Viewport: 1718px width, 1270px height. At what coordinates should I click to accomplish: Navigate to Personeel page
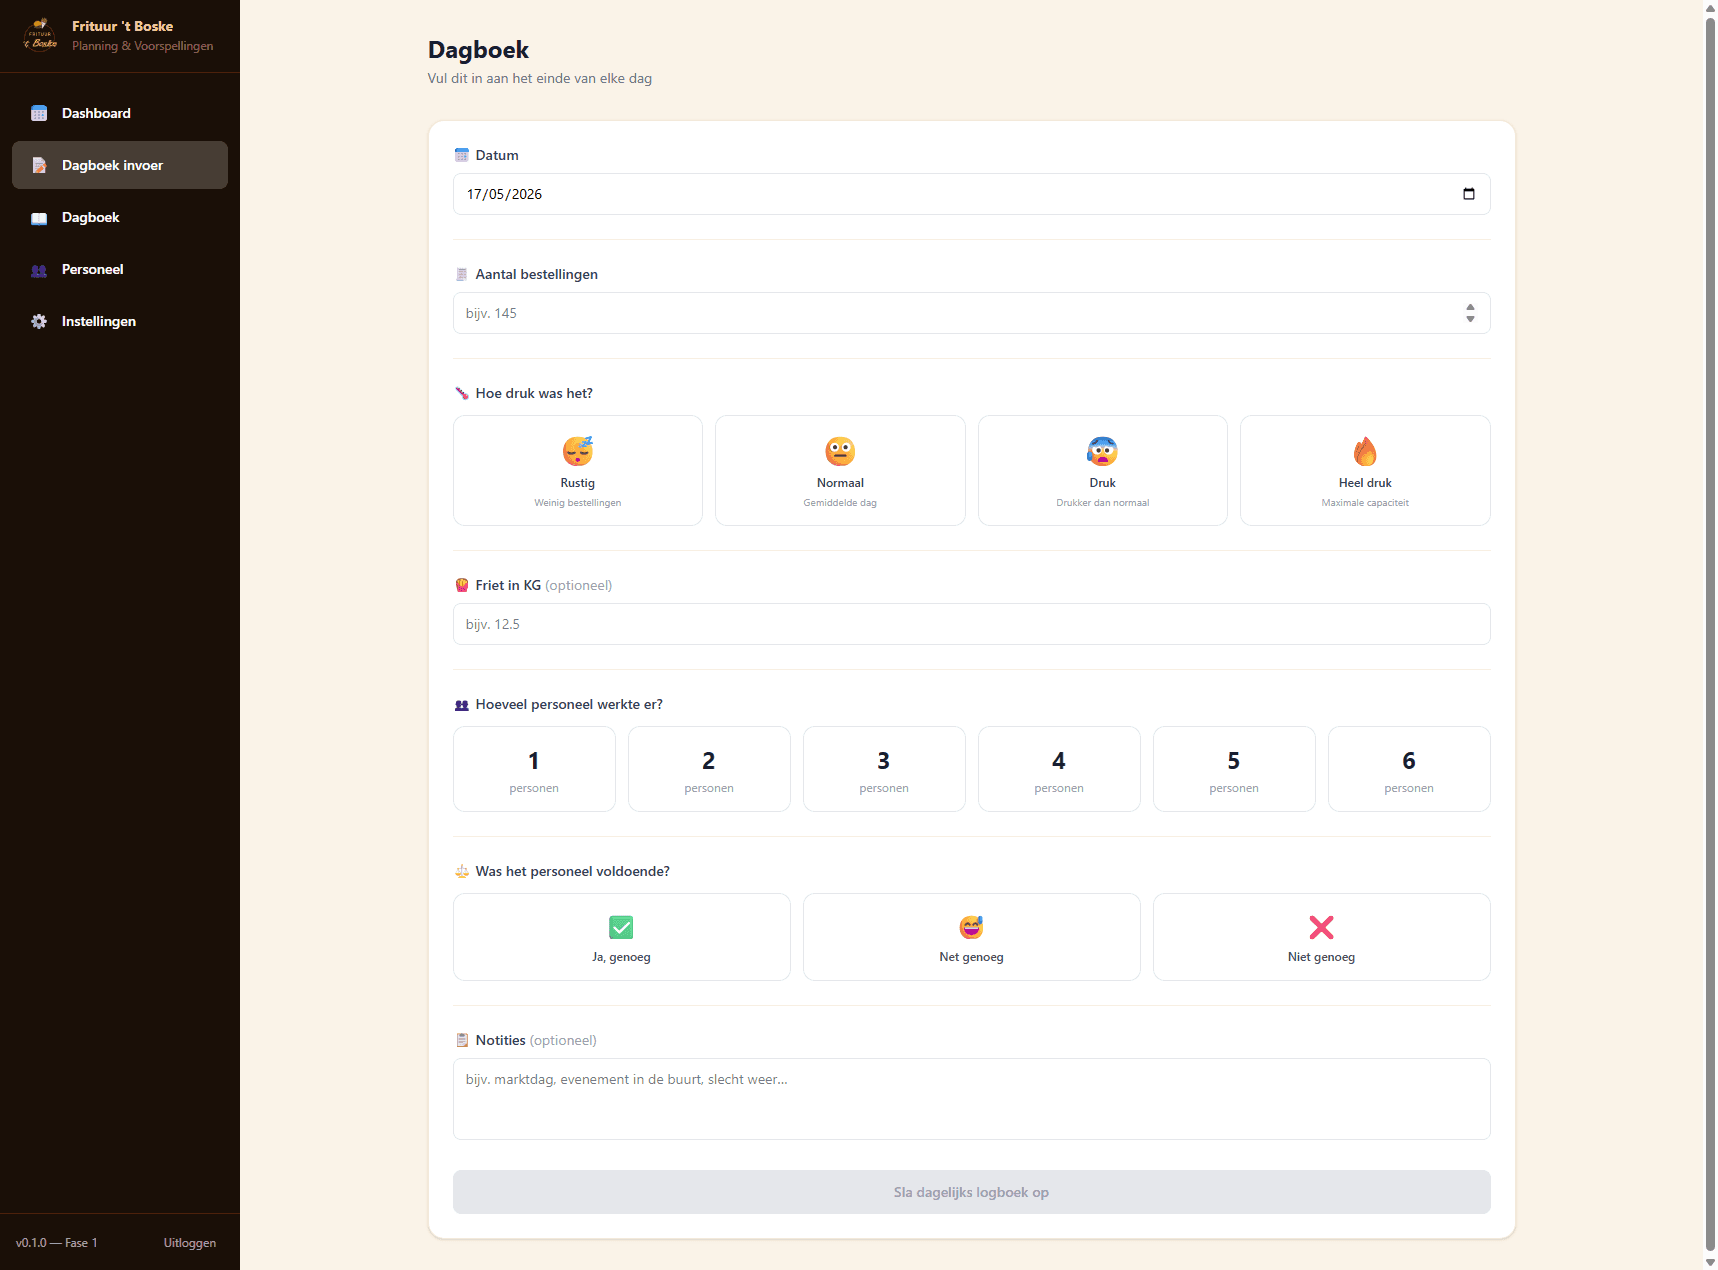120,269
